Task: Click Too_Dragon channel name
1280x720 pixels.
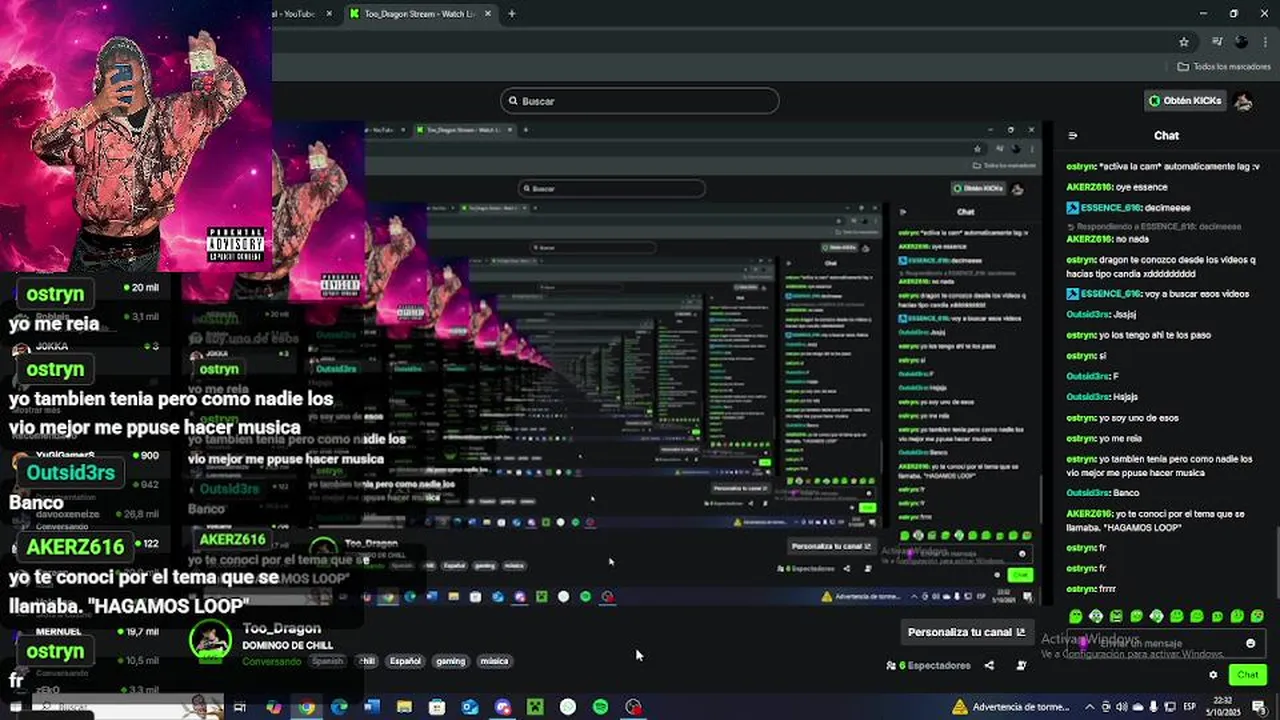Action: [x=282, y=629]
